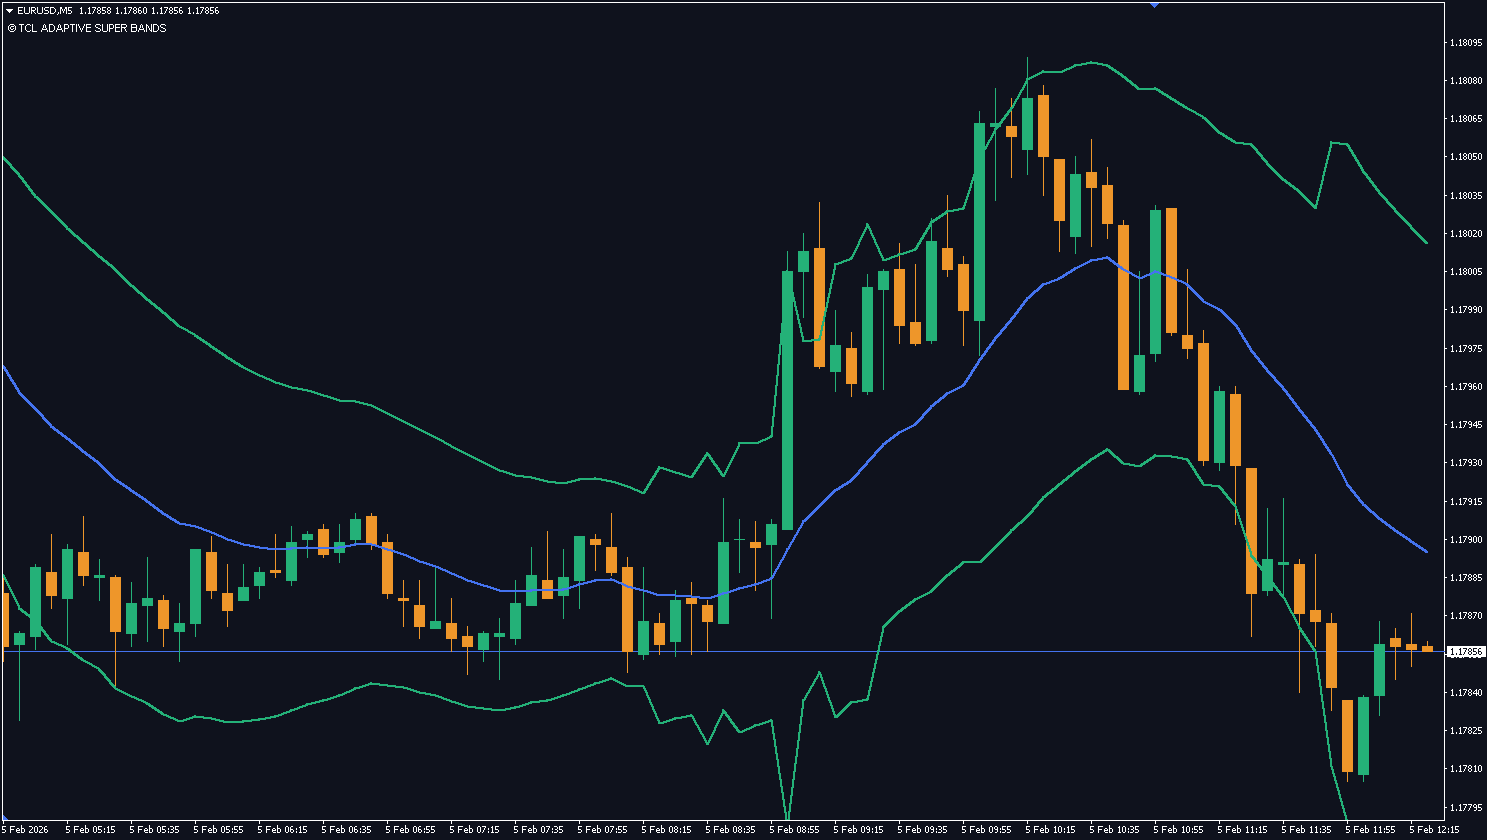Click the current price tag 1.17856
This screenshot has width=1487, height=840.
[1465, 652]
